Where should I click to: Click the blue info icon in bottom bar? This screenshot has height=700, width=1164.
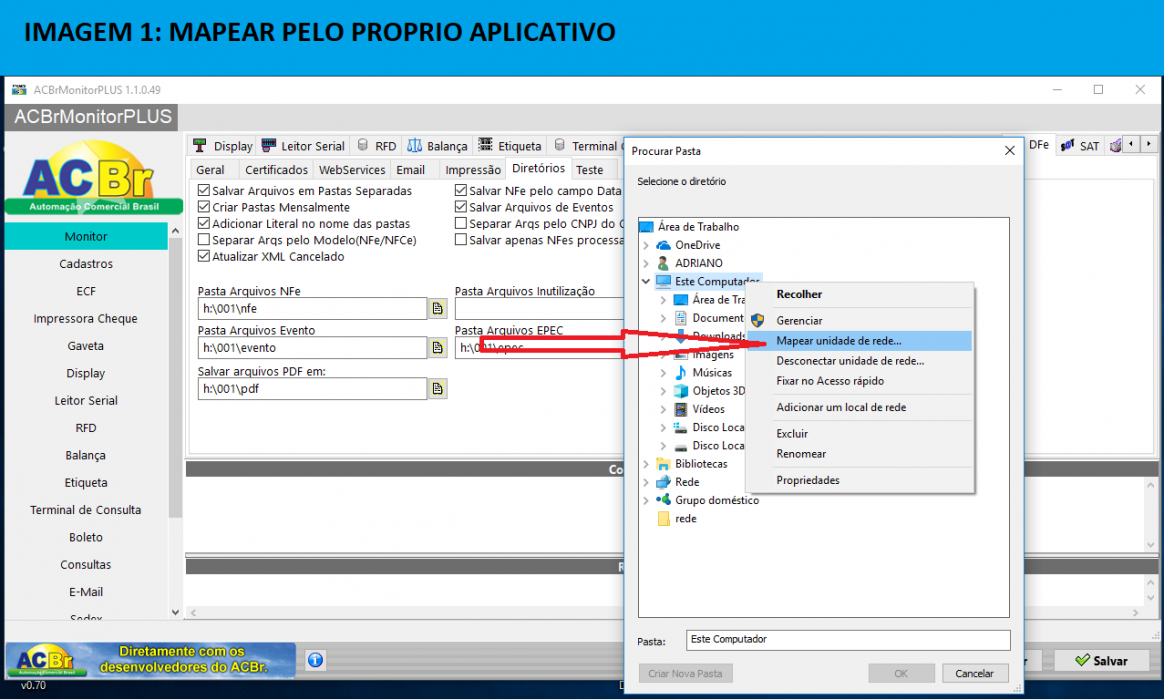315,660
